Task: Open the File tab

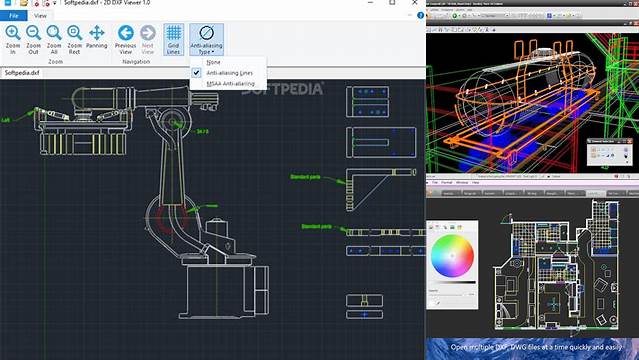Action: pos(13,15)
